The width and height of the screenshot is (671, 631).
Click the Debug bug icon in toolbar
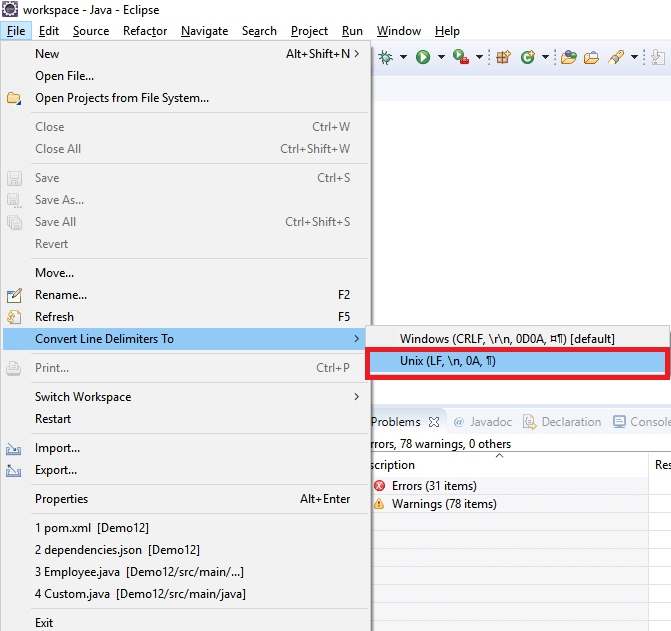(386, 58)
